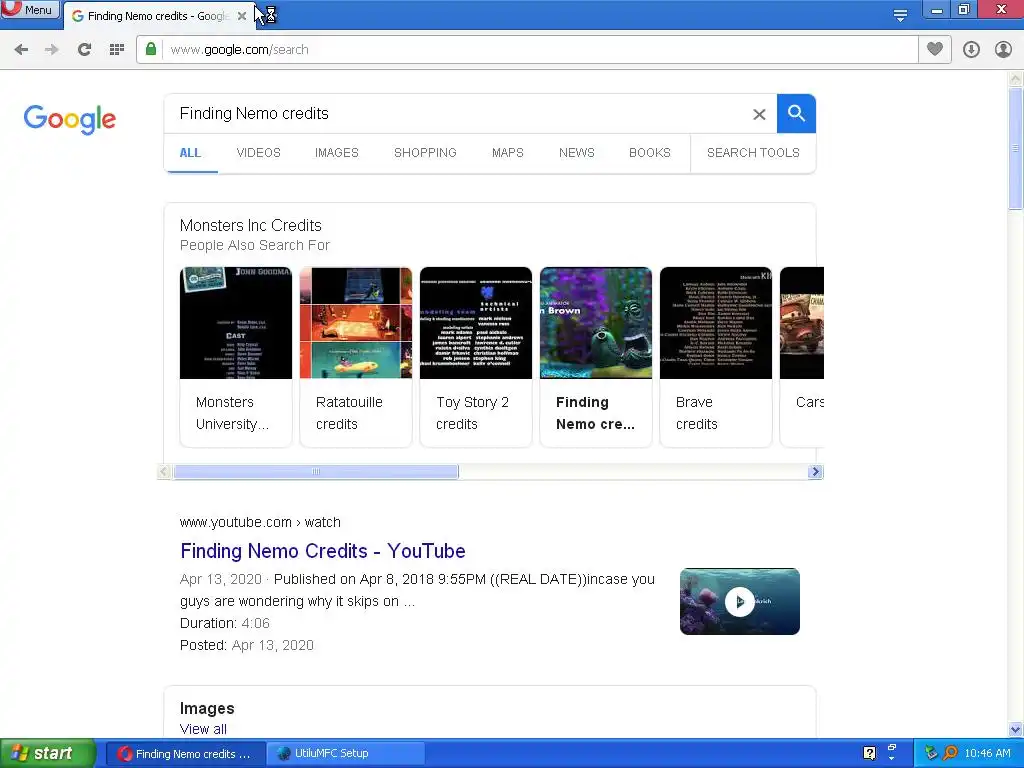Click the Google logo

click(70, 119)
